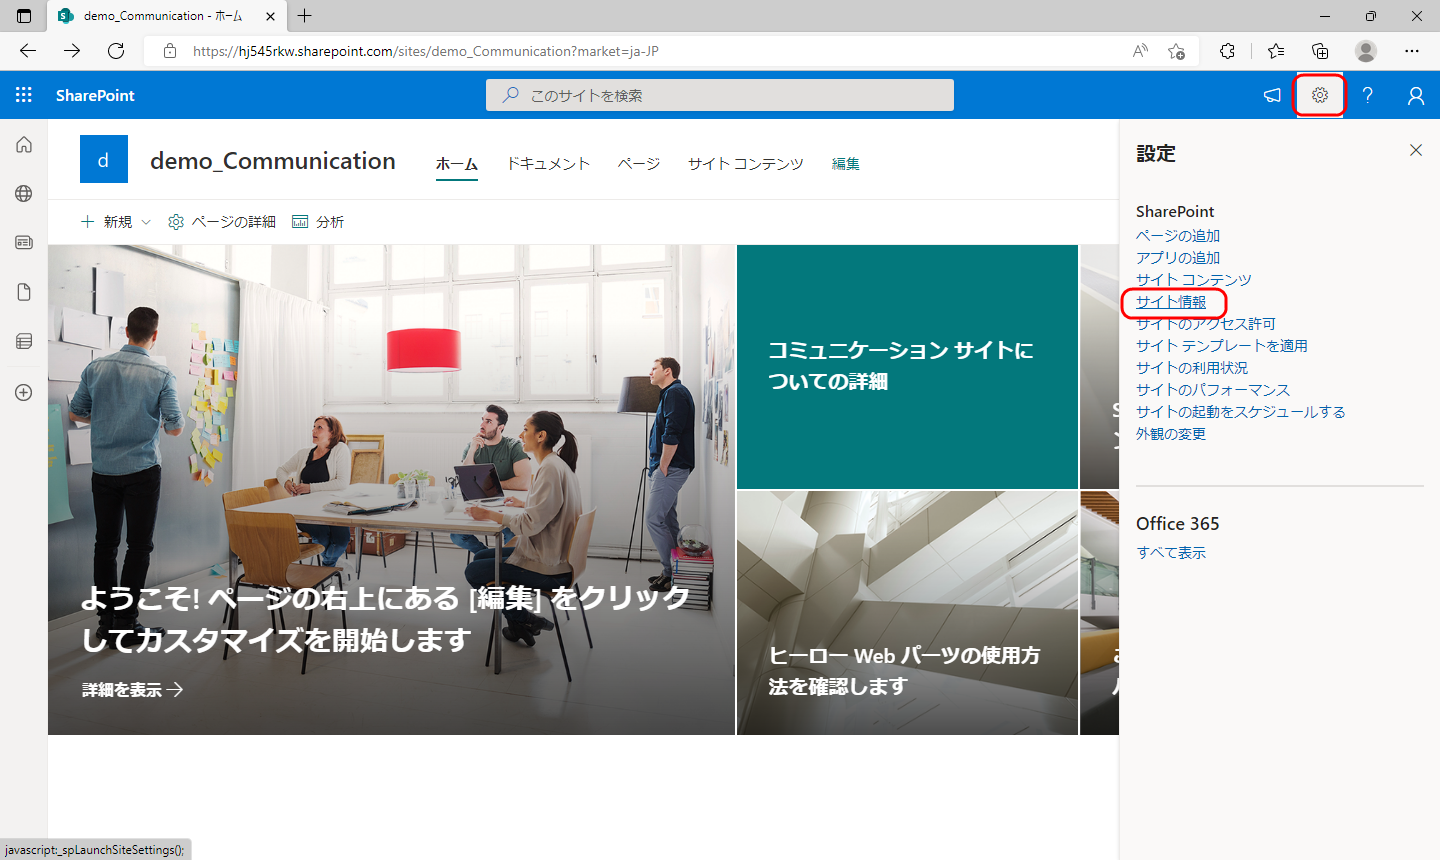
Task: Select the サイト コンテンツ navigation tab
Action: click(x=745, y=164)
